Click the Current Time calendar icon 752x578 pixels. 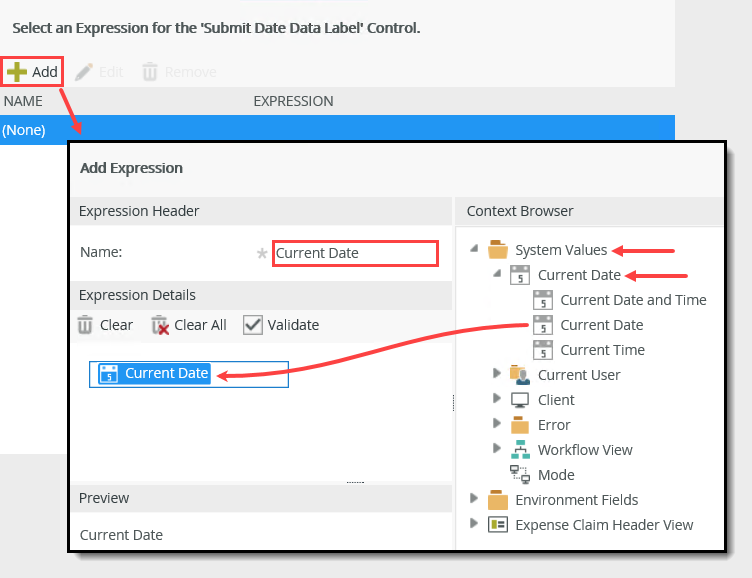[543, 350]
